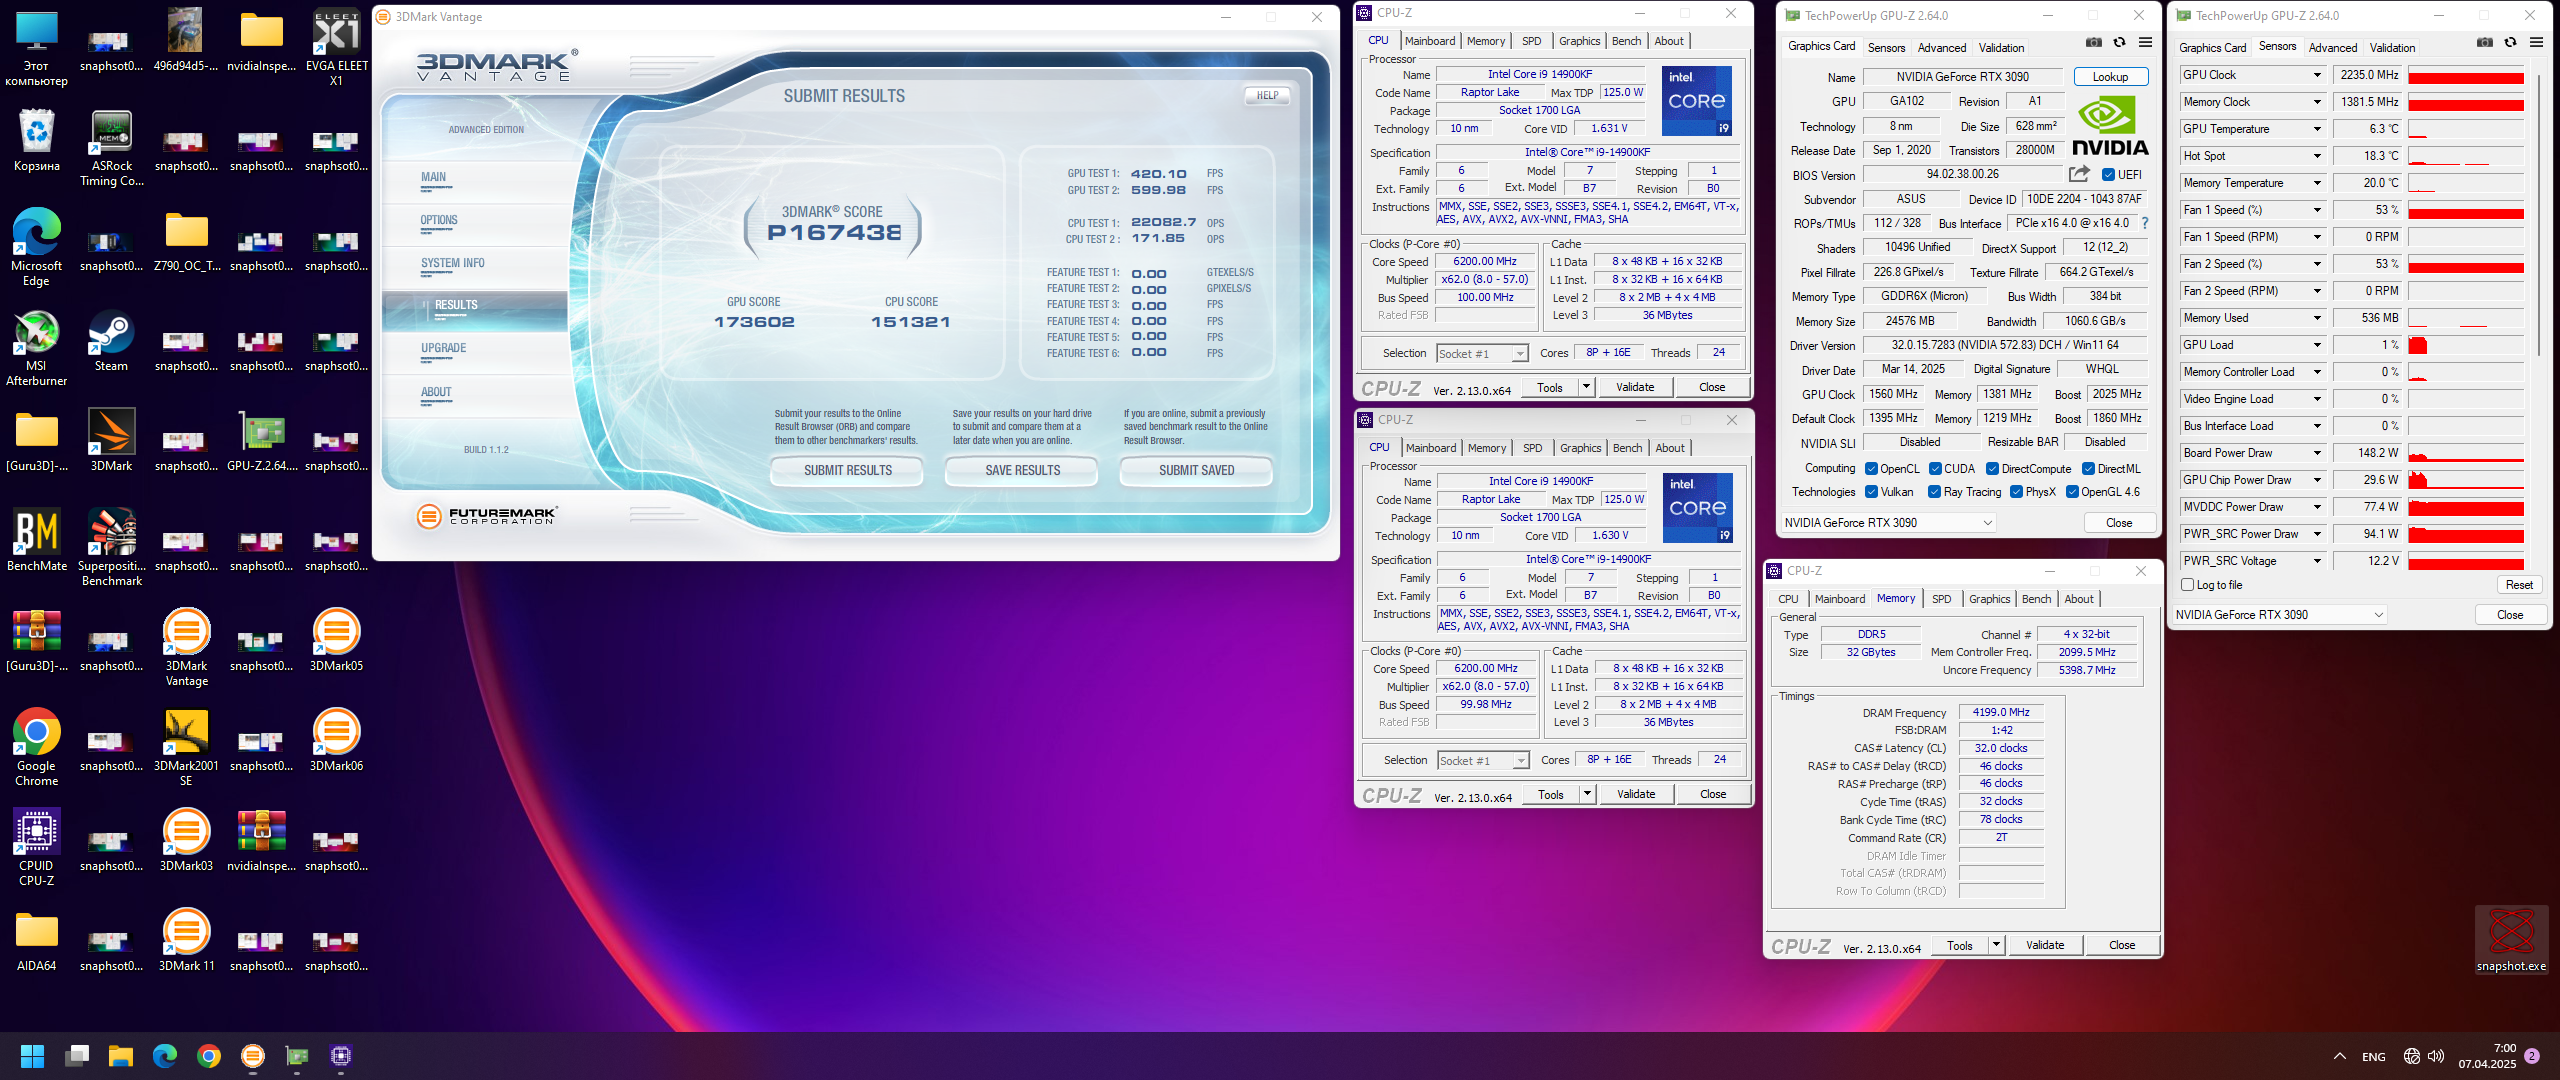Viewport: 2560px width, 1080px height.
Task: Expand the Memory Clock sensor dropdown
Action: pyautogui.click(x=2316, y=102)
